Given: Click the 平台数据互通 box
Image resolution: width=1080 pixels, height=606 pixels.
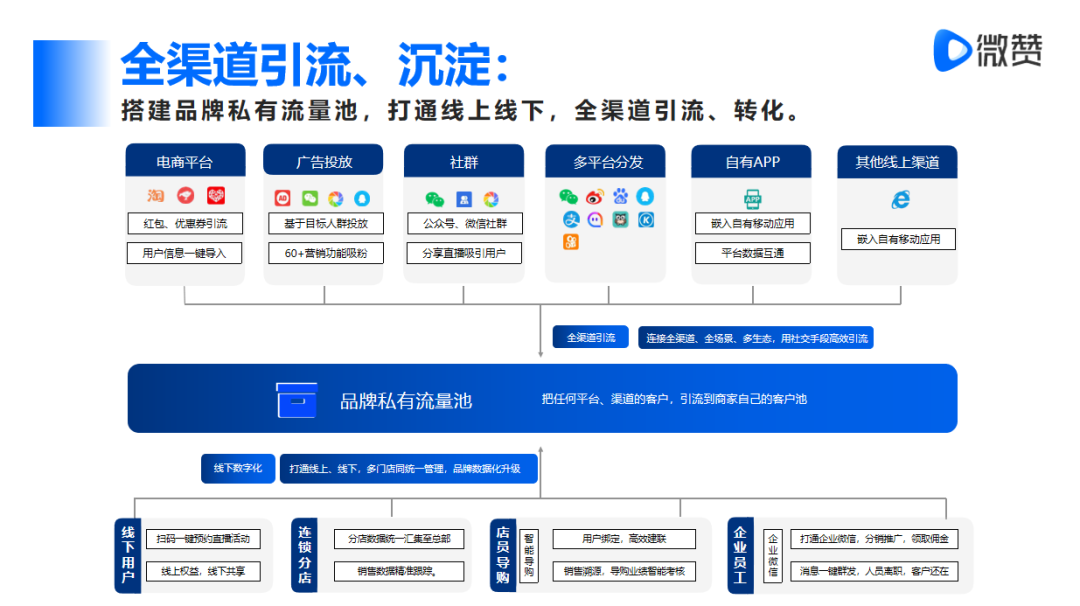Looking at the screenshot, I should click(x=752, y=253).
